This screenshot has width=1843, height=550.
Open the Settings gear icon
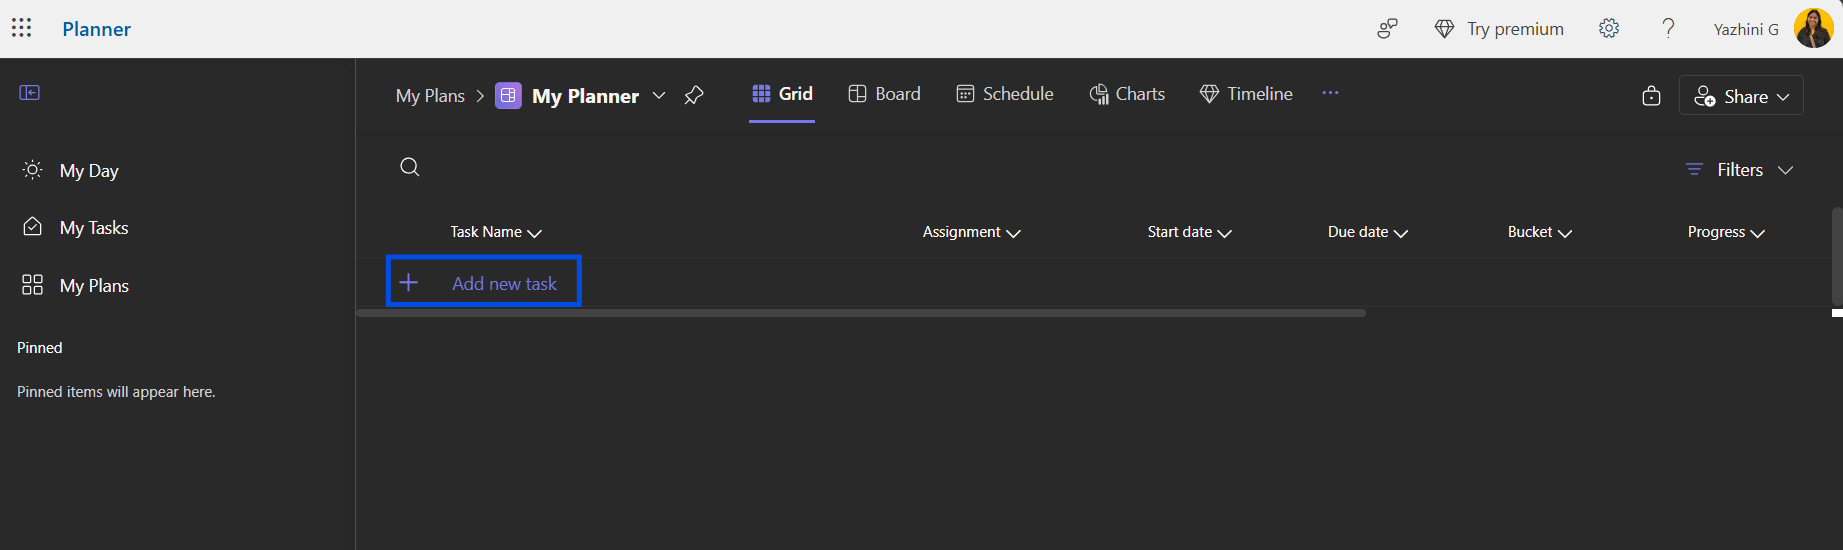click(1609, 29)
